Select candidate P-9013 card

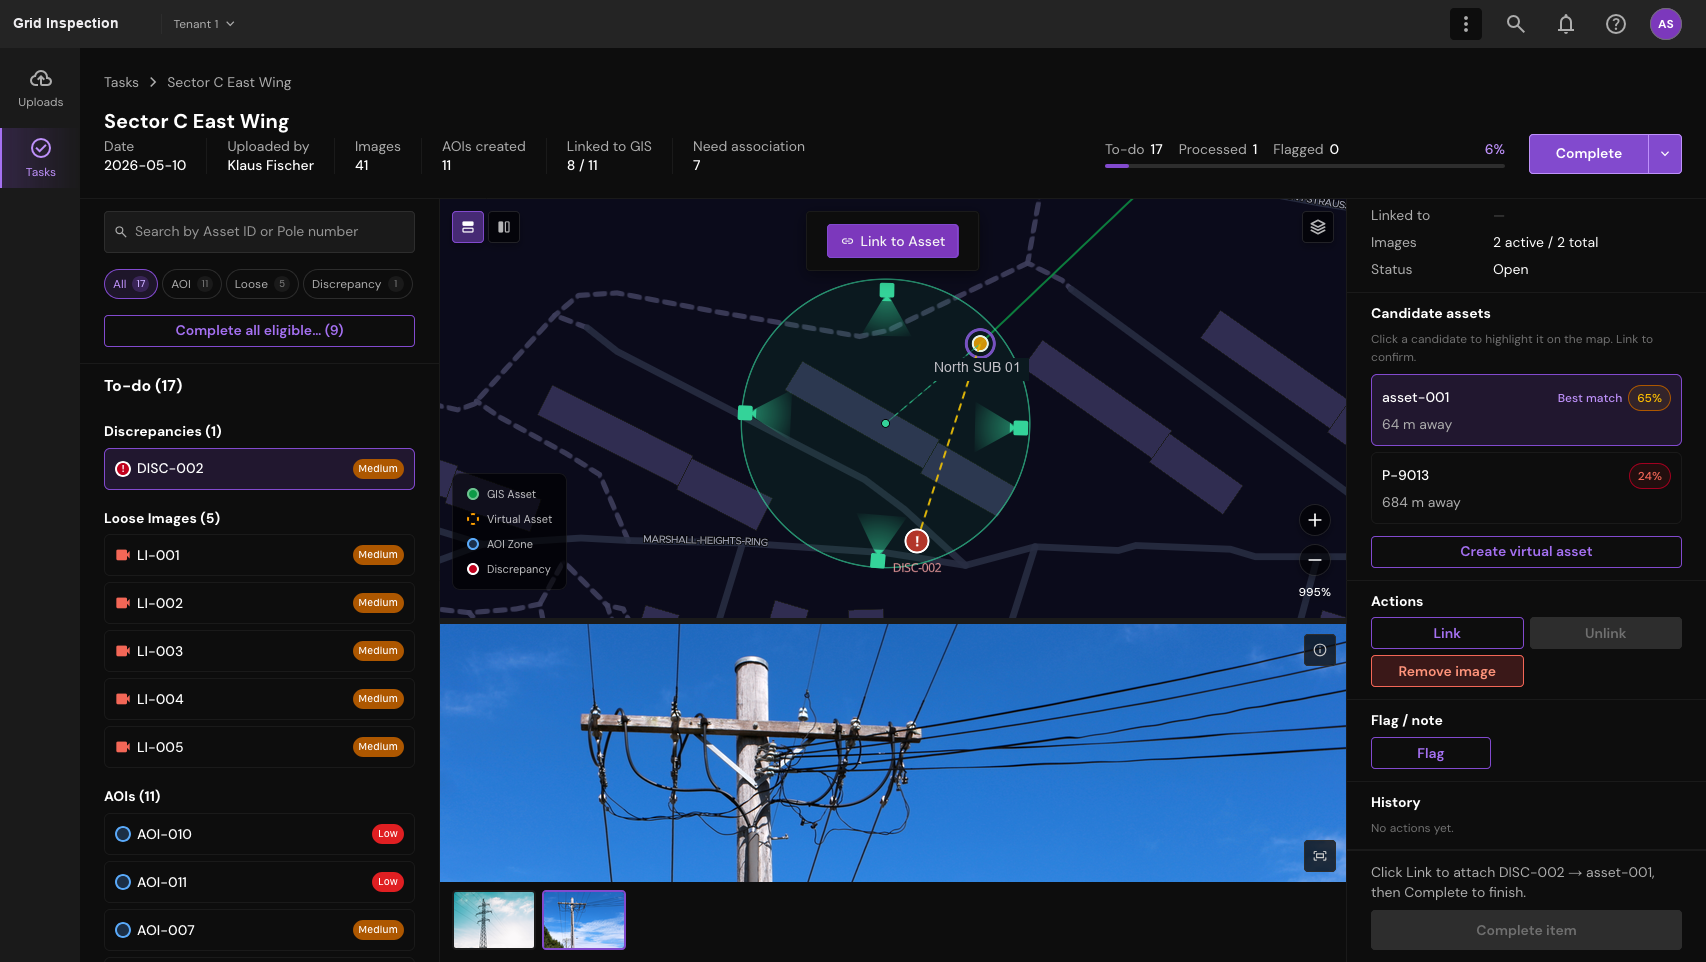coord(1526,488)
